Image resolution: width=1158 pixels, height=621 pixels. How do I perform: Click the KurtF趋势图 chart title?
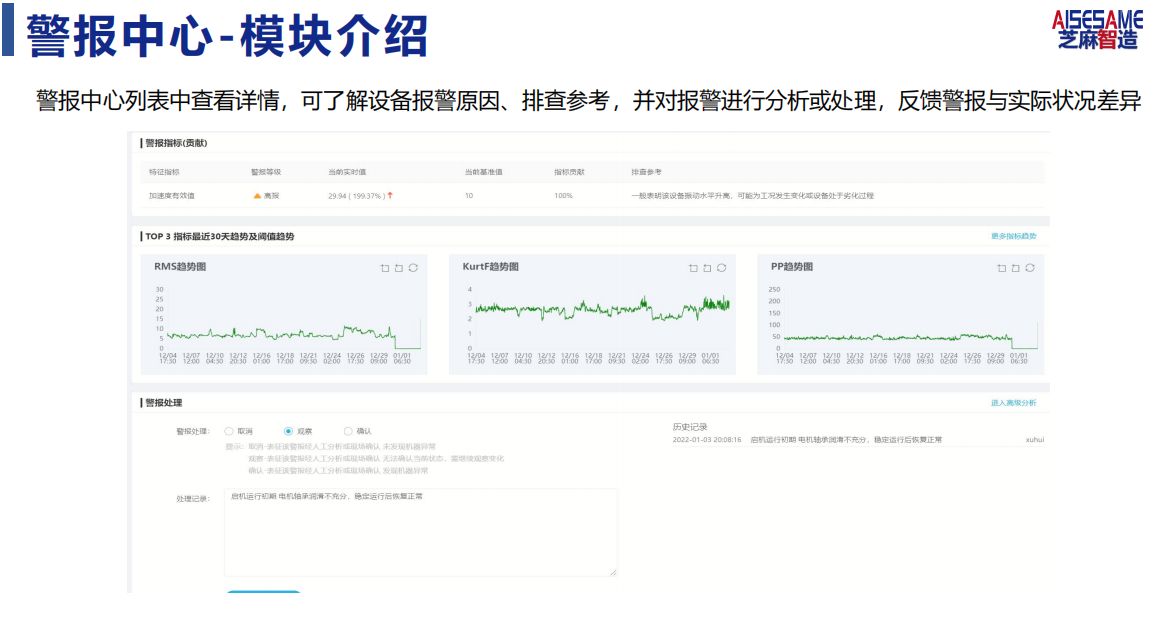point(490,267)
